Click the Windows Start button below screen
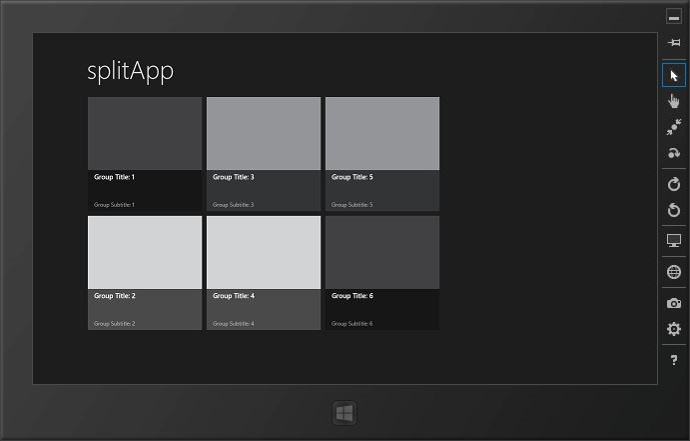The image size is (690, 441). point(344,413)
